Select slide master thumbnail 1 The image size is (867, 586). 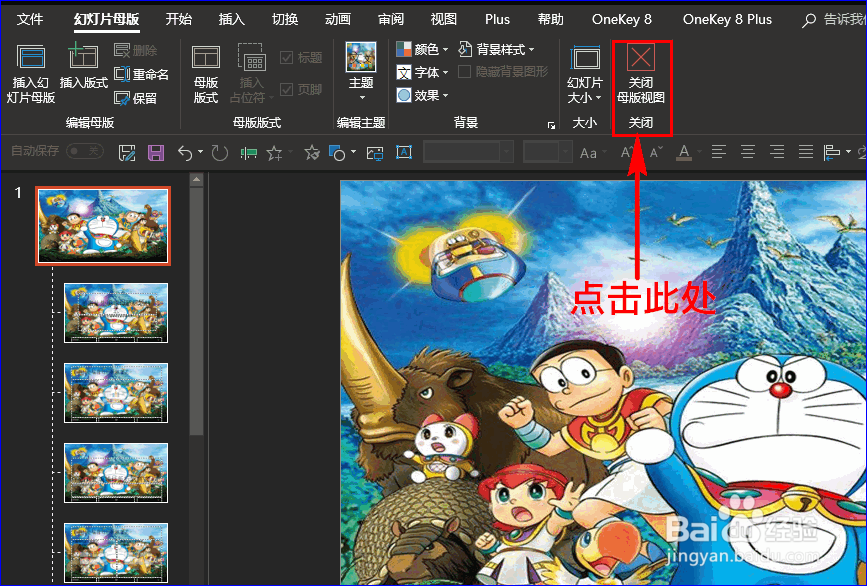(x=103, y=226)
